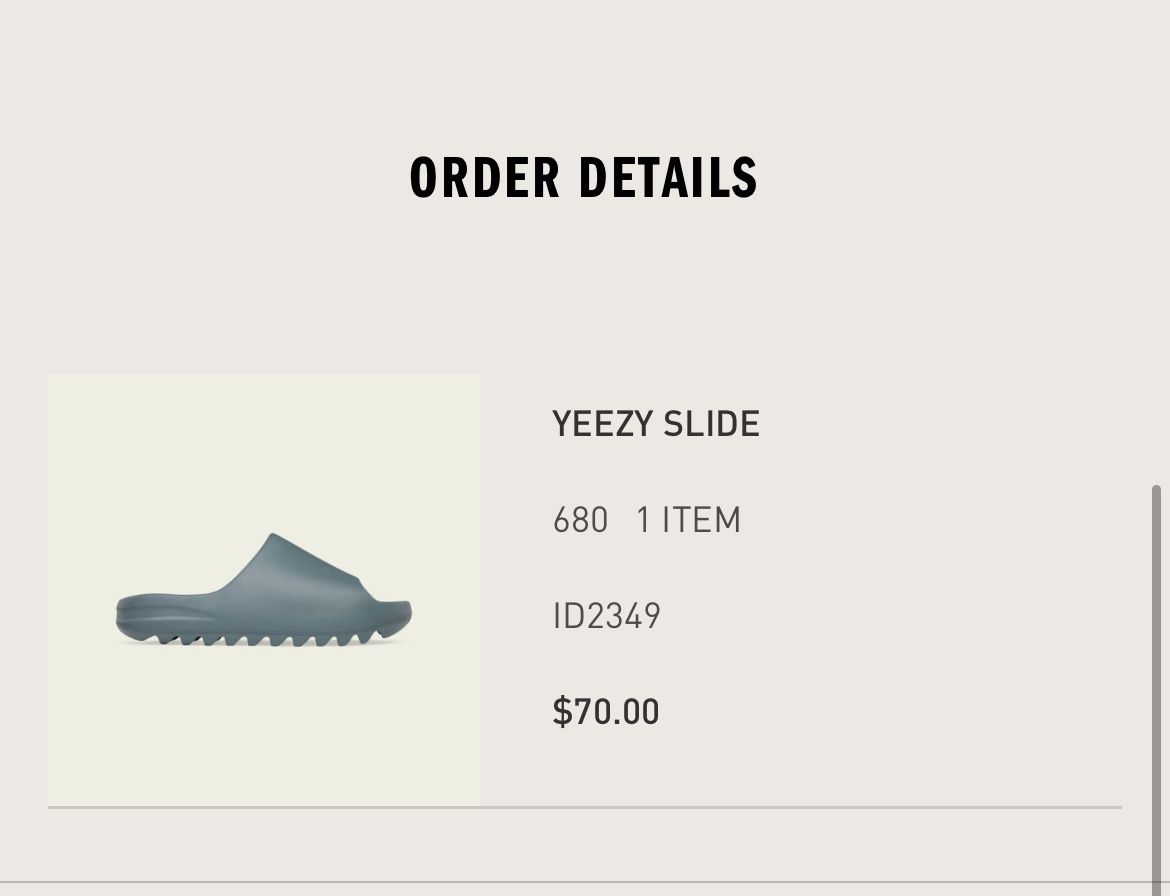This screenshot has height=896, width=1170.
Task: Click the YEEZY SLIDE product image
Action: tap(264, 588)
